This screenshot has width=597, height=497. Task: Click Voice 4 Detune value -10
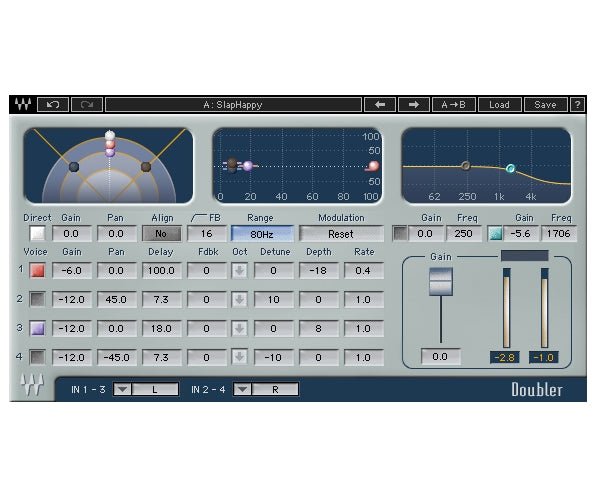273,358
